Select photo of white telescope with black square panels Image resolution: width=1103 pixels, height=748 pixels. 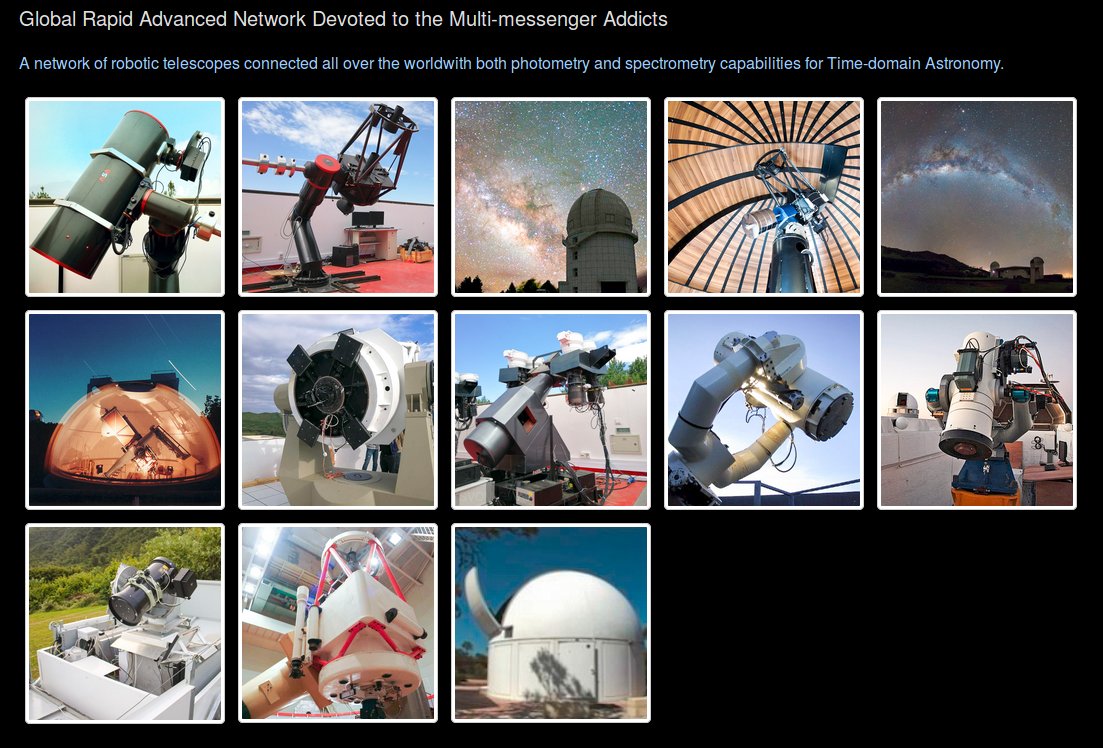click(x=338, y=410)
